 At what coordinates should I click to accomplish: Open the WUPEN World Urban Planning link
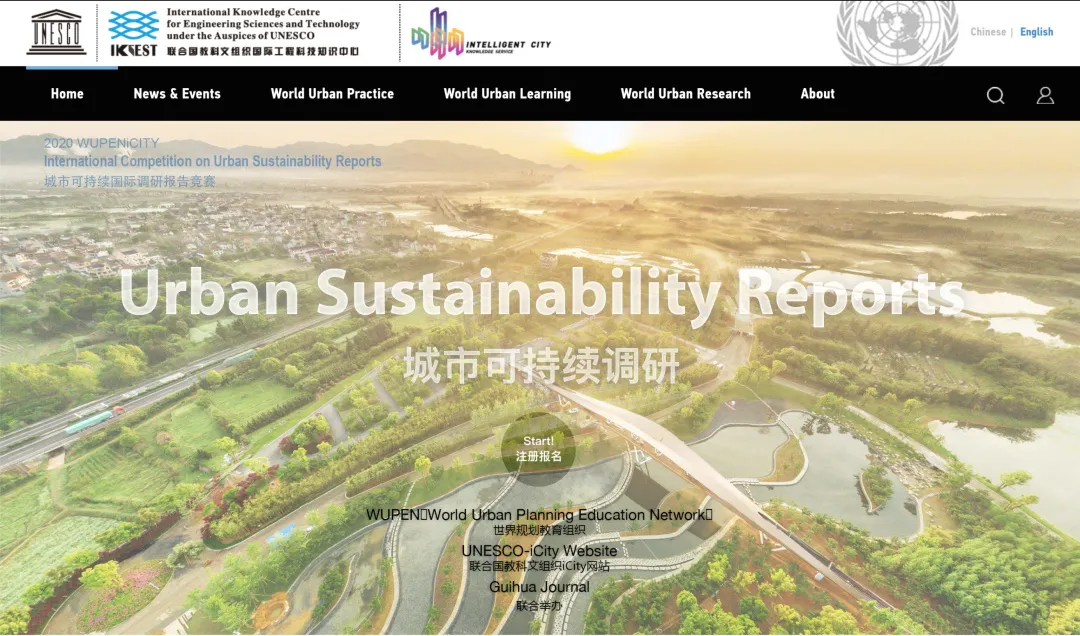539,515
